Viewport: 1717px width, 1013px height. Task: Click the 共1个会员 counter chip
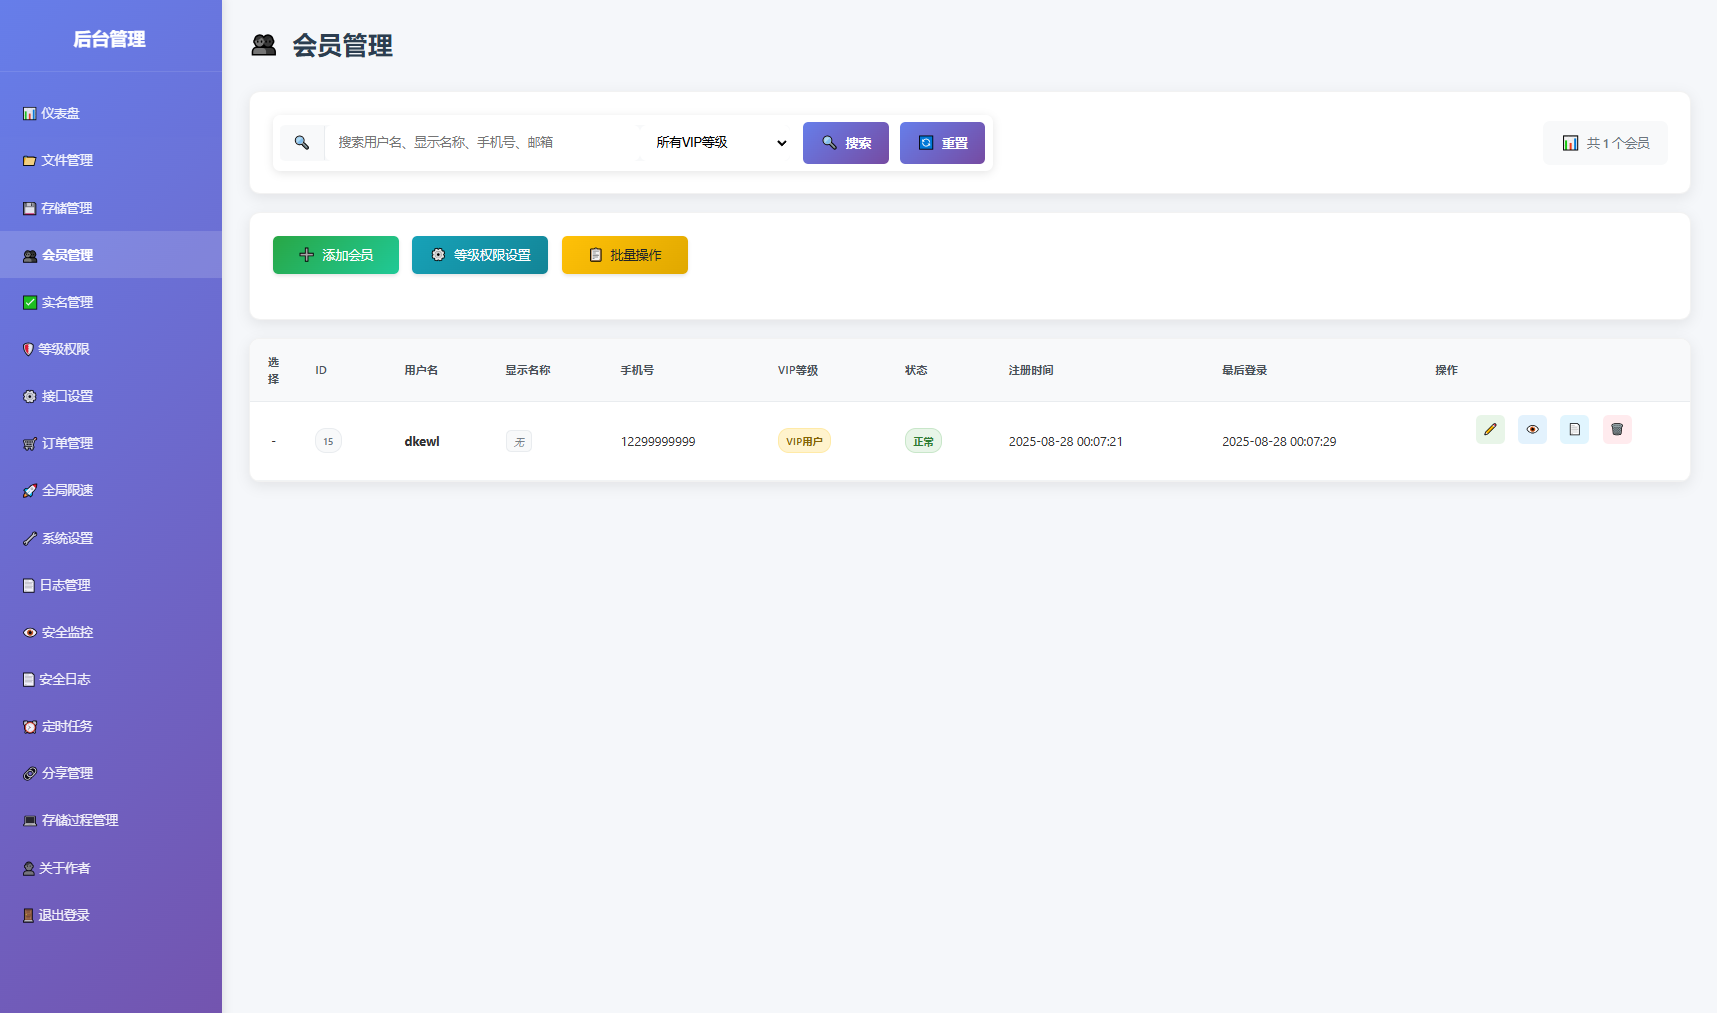(x=1605, y=142)
